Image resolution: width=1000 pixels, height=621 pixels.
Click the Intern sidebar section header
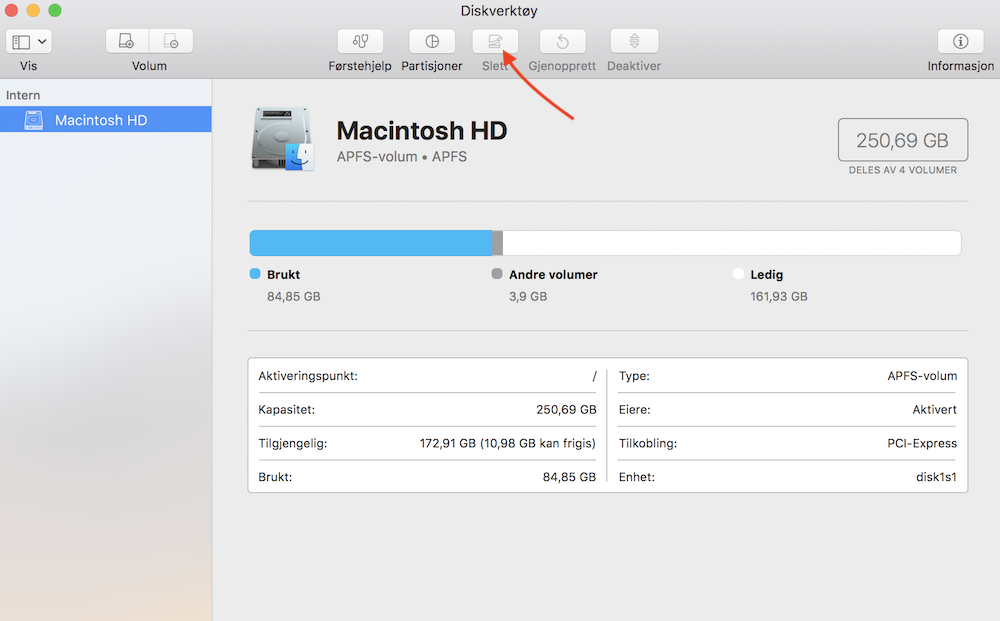[23, 95]
